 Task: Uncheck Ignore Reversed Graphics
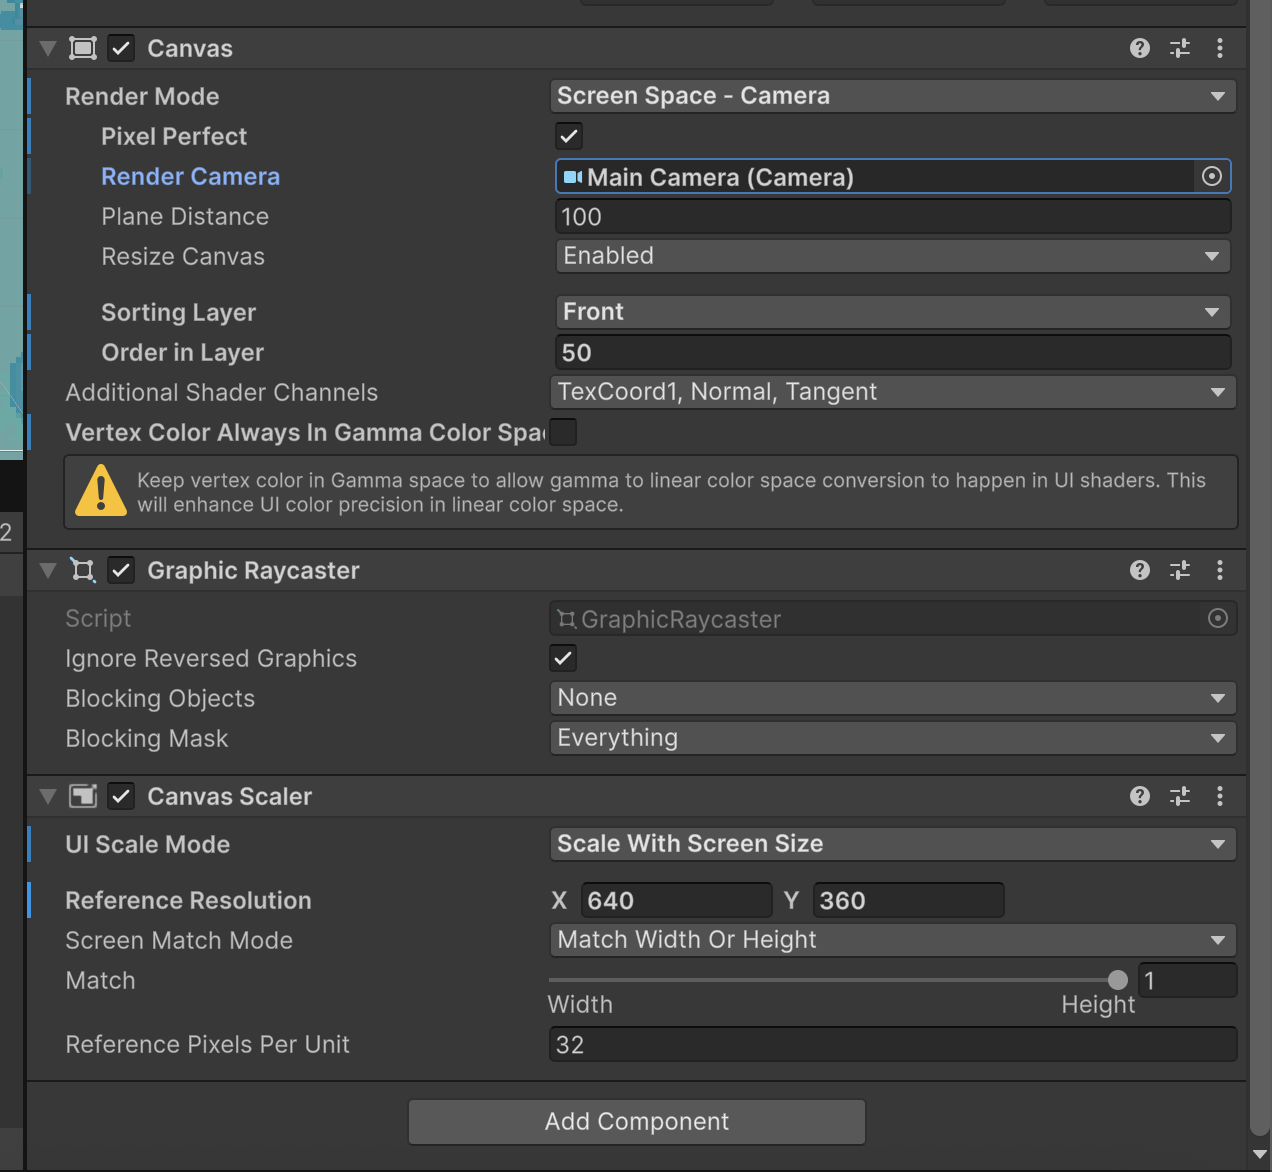(x=563, y=658)
